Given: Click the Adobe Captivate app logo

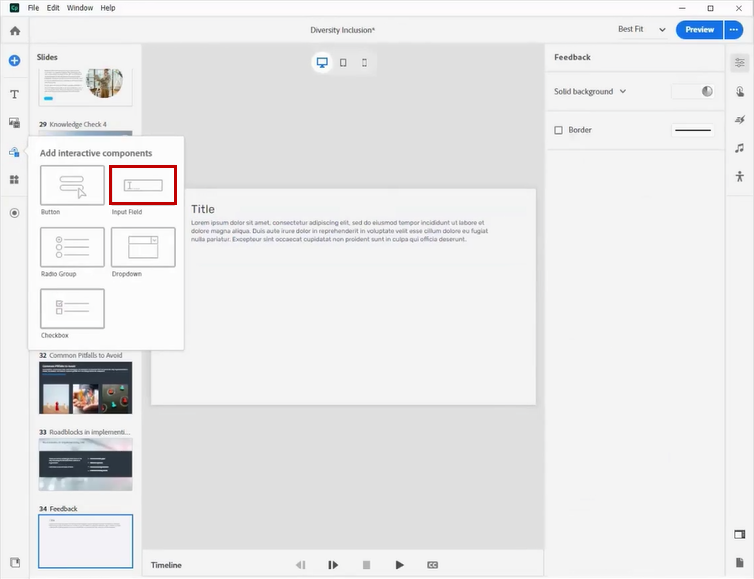Looking at the screenshot, I should pos(14,8).
